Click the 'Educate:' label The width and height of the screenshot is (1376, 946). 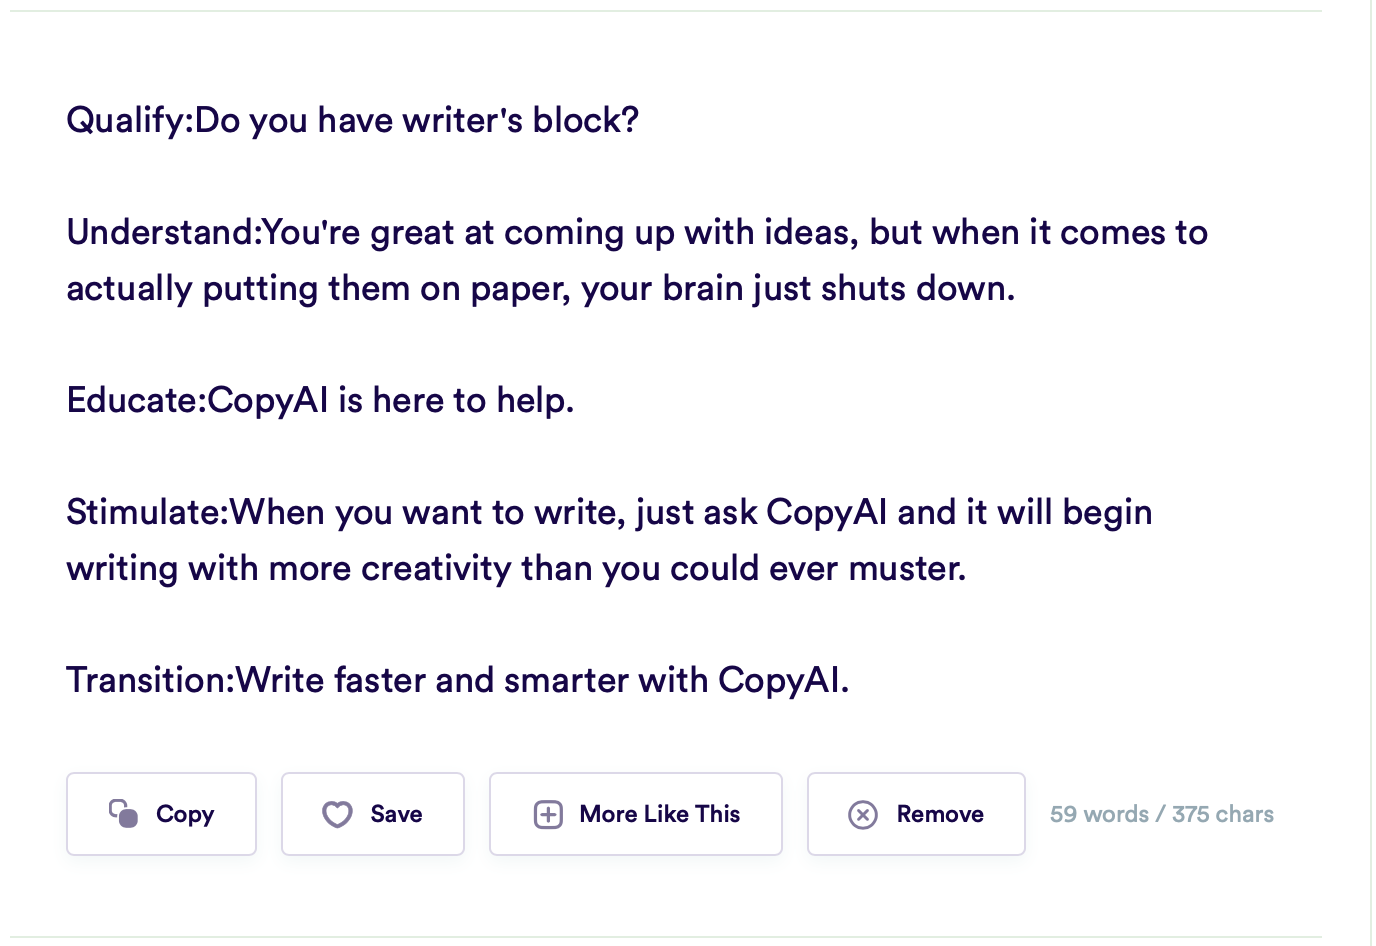coord(136,401)
